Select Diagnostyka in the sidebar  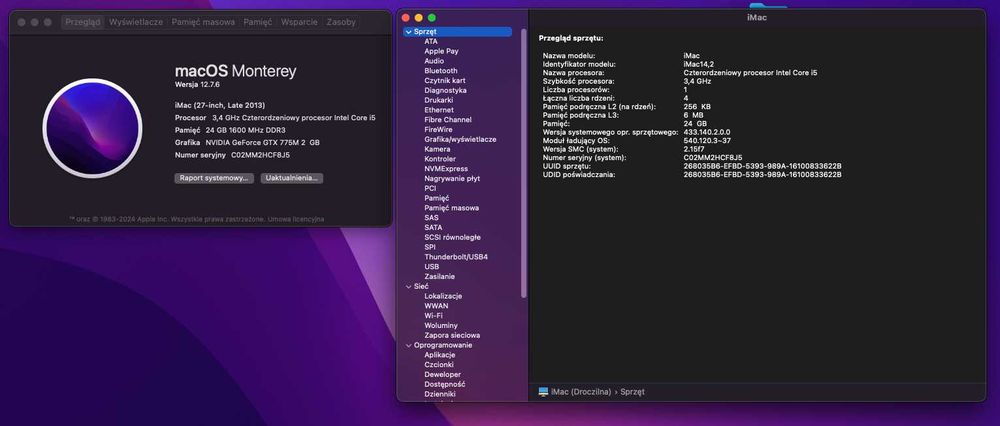point(445,91)
